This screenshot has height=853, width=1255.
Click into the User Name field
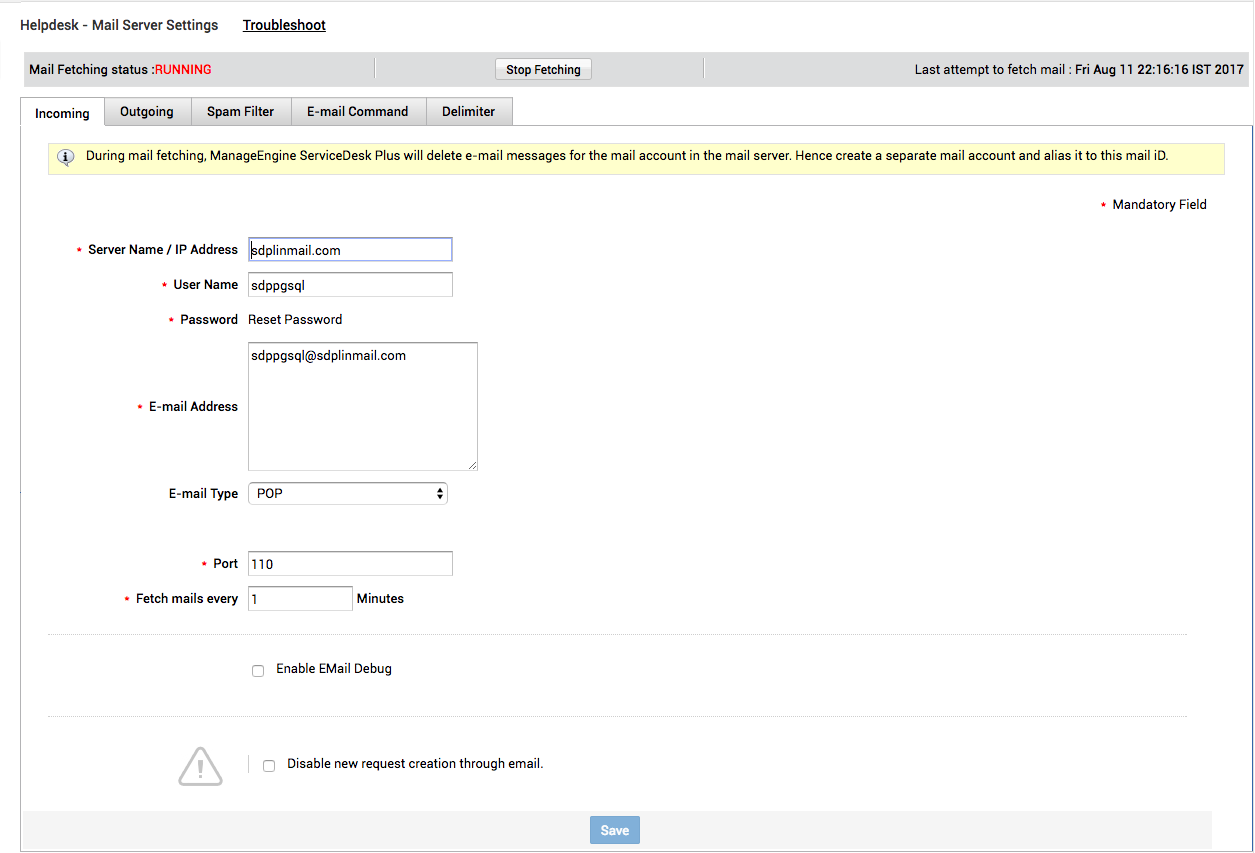coord(350,285)
